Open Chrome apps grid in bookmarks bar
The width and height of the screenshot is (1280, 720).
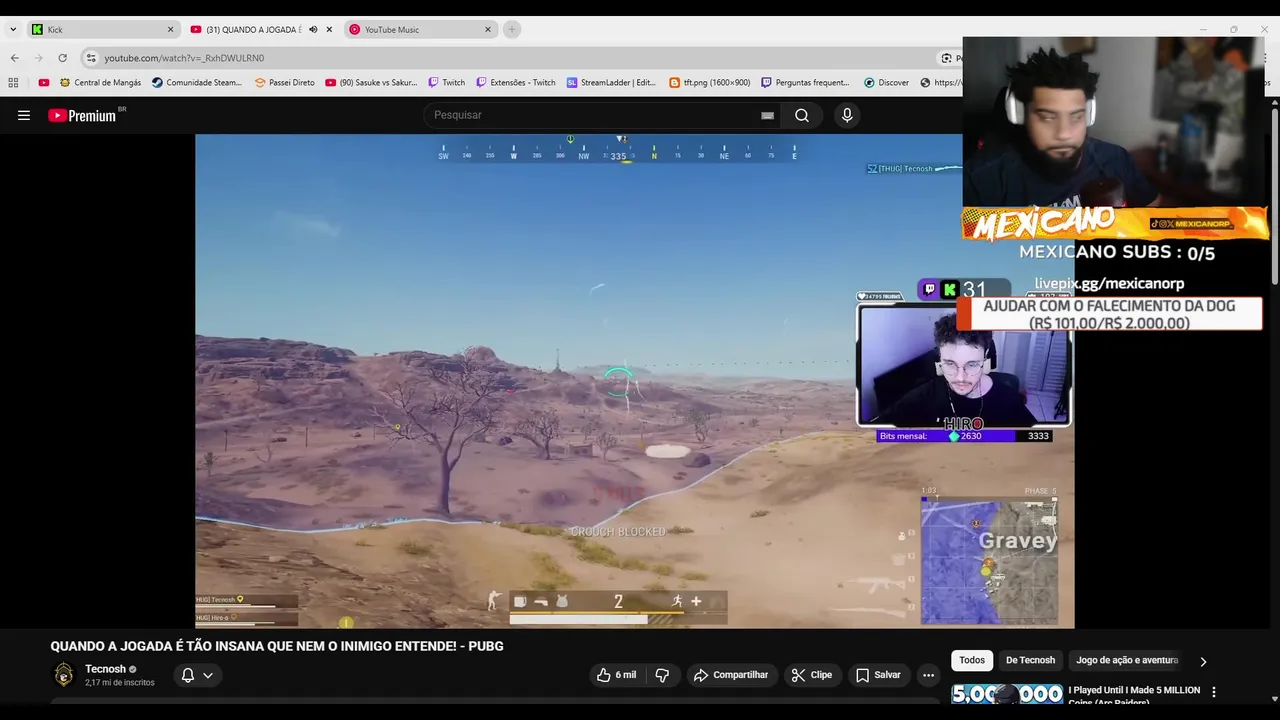point(13,83)
